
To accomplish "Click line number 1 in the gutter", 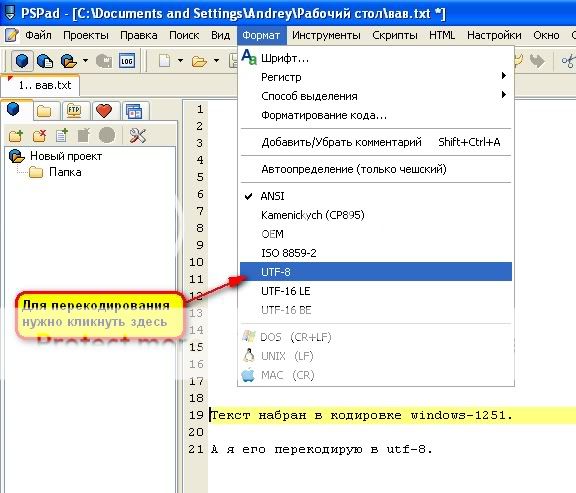I will 200,109.
